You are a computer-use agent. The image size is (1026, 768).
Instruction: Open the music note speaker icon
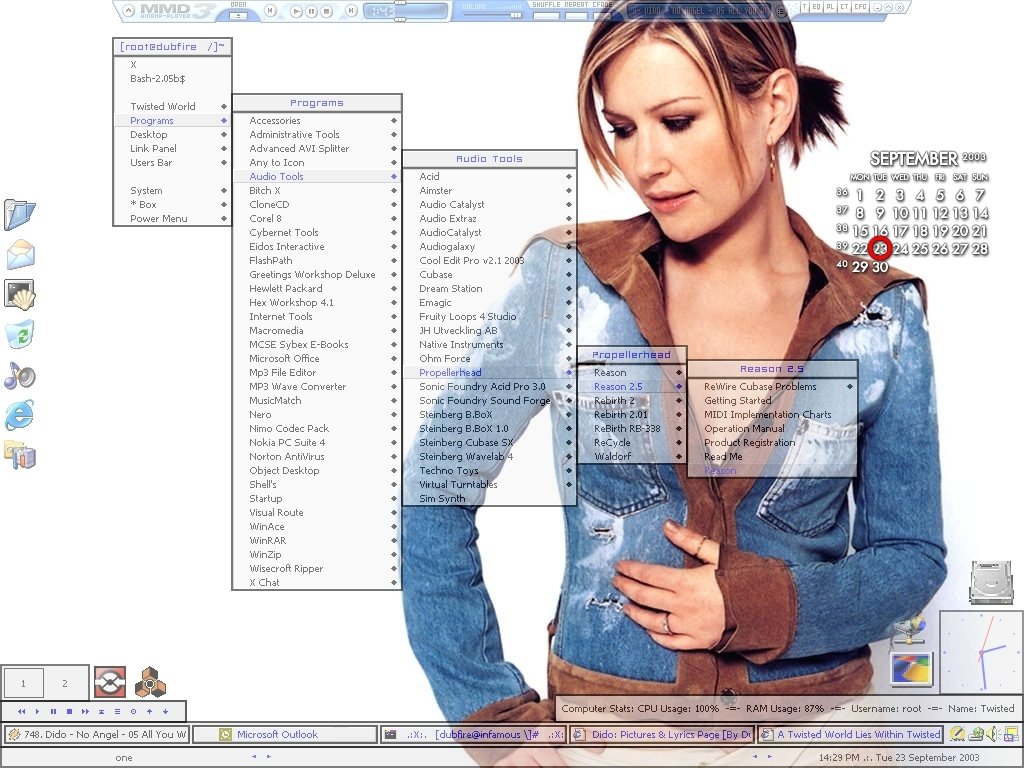(20, 375)
